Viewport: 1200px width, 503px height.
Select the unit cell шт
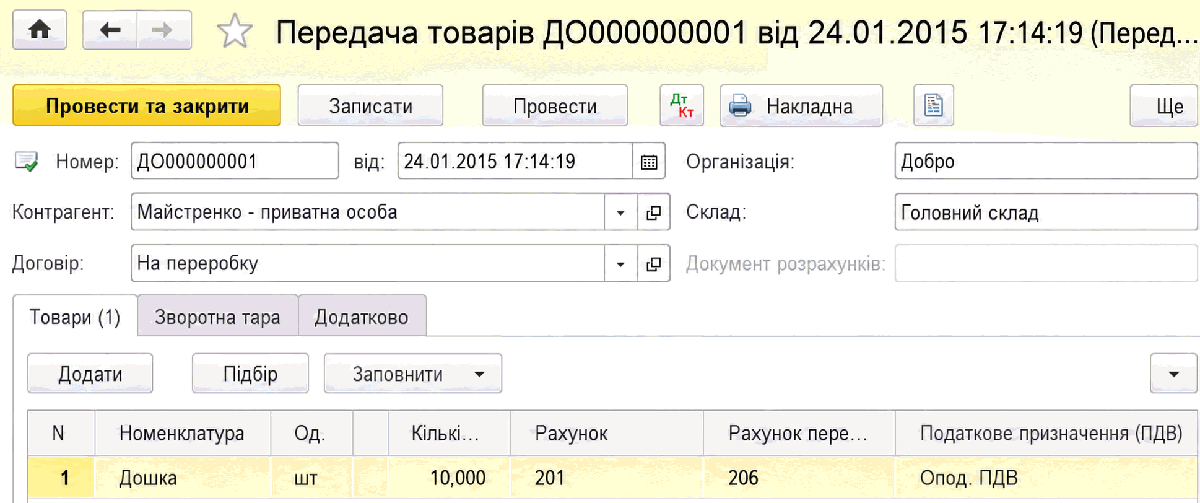pos(312,477)
